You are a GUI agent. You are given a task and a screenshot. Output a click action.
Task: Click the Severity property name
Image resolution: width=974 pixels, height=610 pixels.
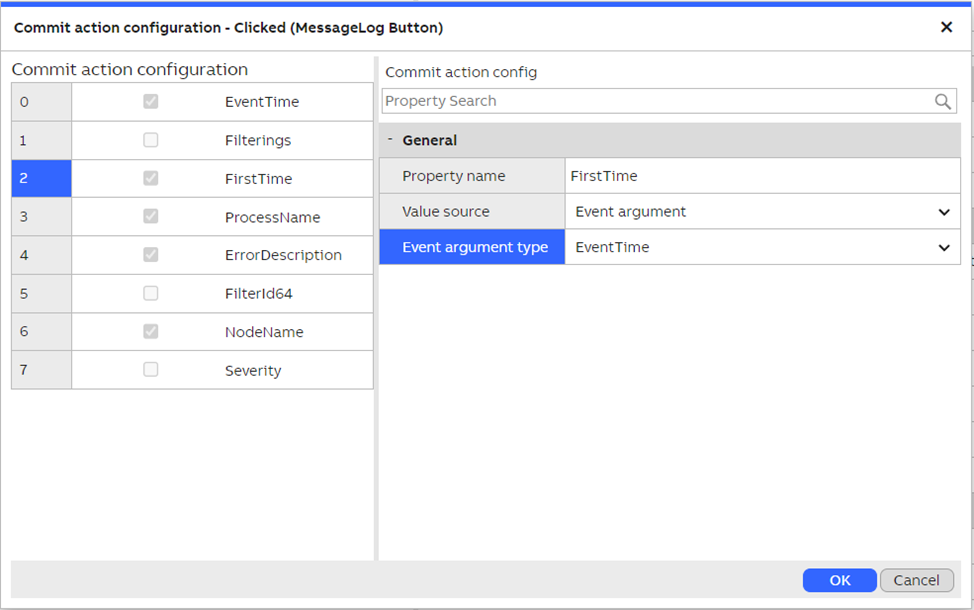pyautogui.click(x=253, y=371)
